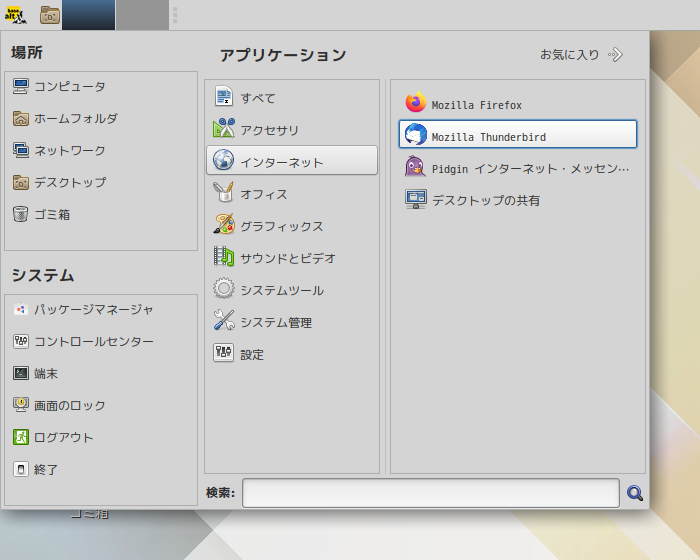The image size is (700, 560).
Task: Click the すべて category icon
Action: 224,96
